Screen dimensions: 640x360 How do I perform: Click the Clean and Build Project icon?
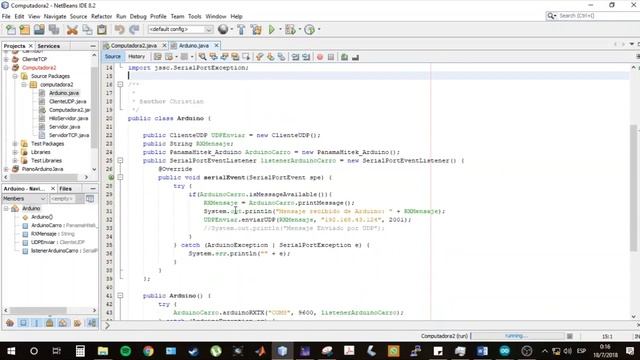256,29
